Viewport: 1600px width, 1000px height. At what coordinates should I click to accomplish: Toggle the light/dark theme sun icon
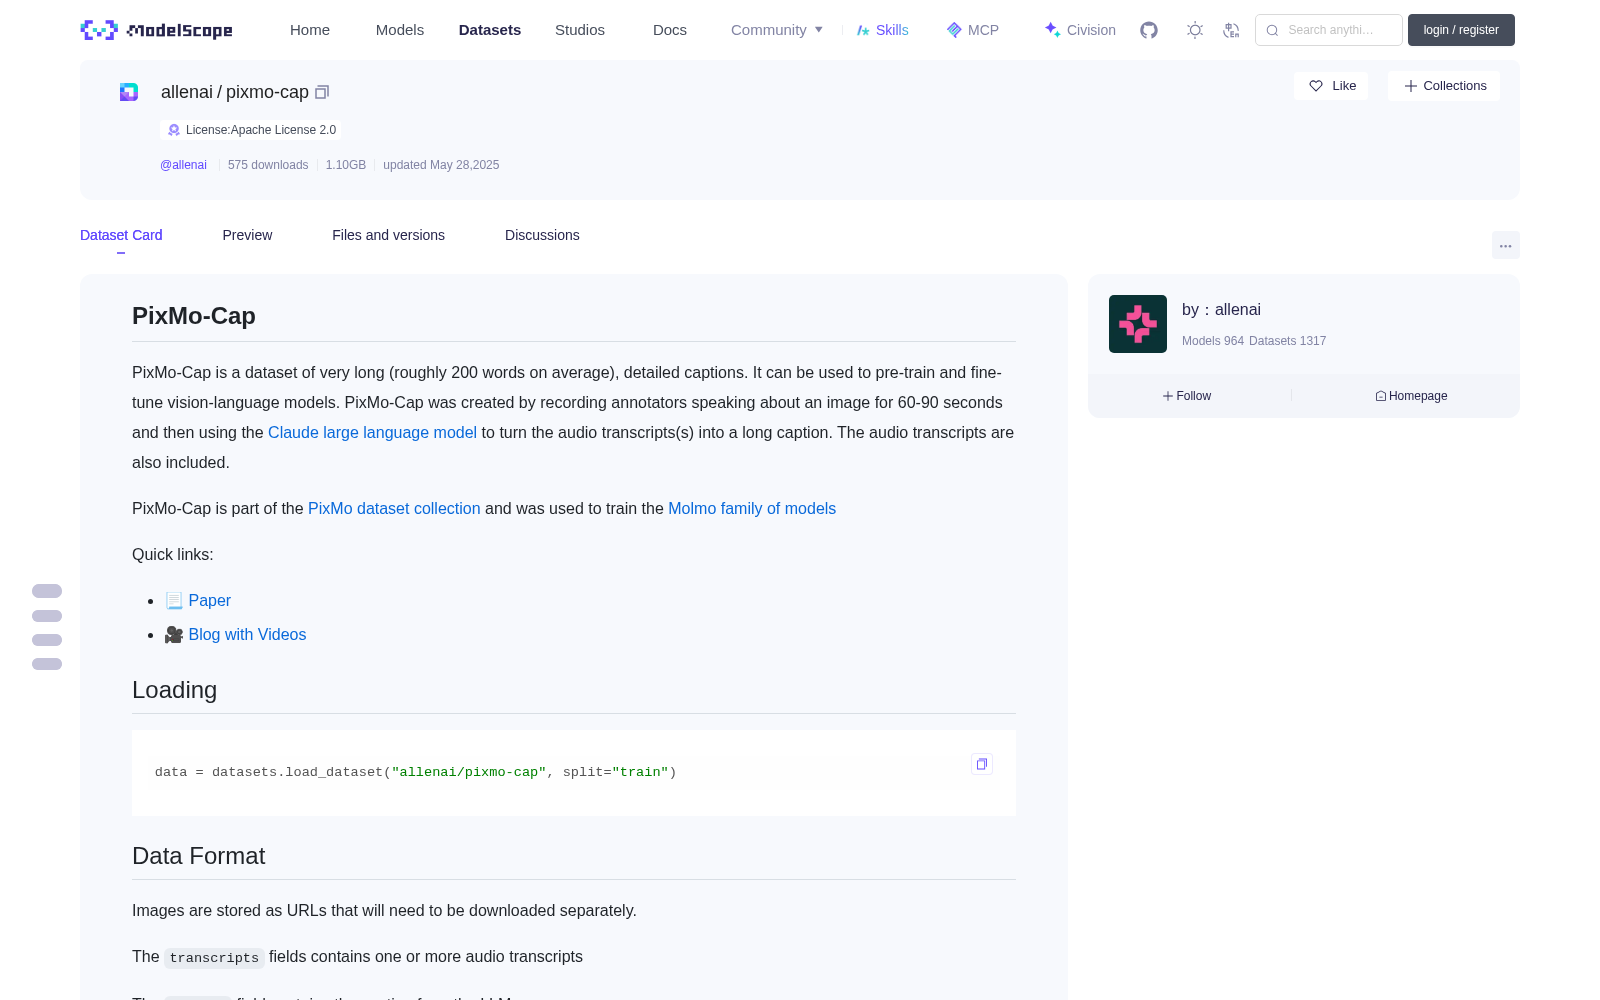pyautogui.click(x=1195, y=30)
